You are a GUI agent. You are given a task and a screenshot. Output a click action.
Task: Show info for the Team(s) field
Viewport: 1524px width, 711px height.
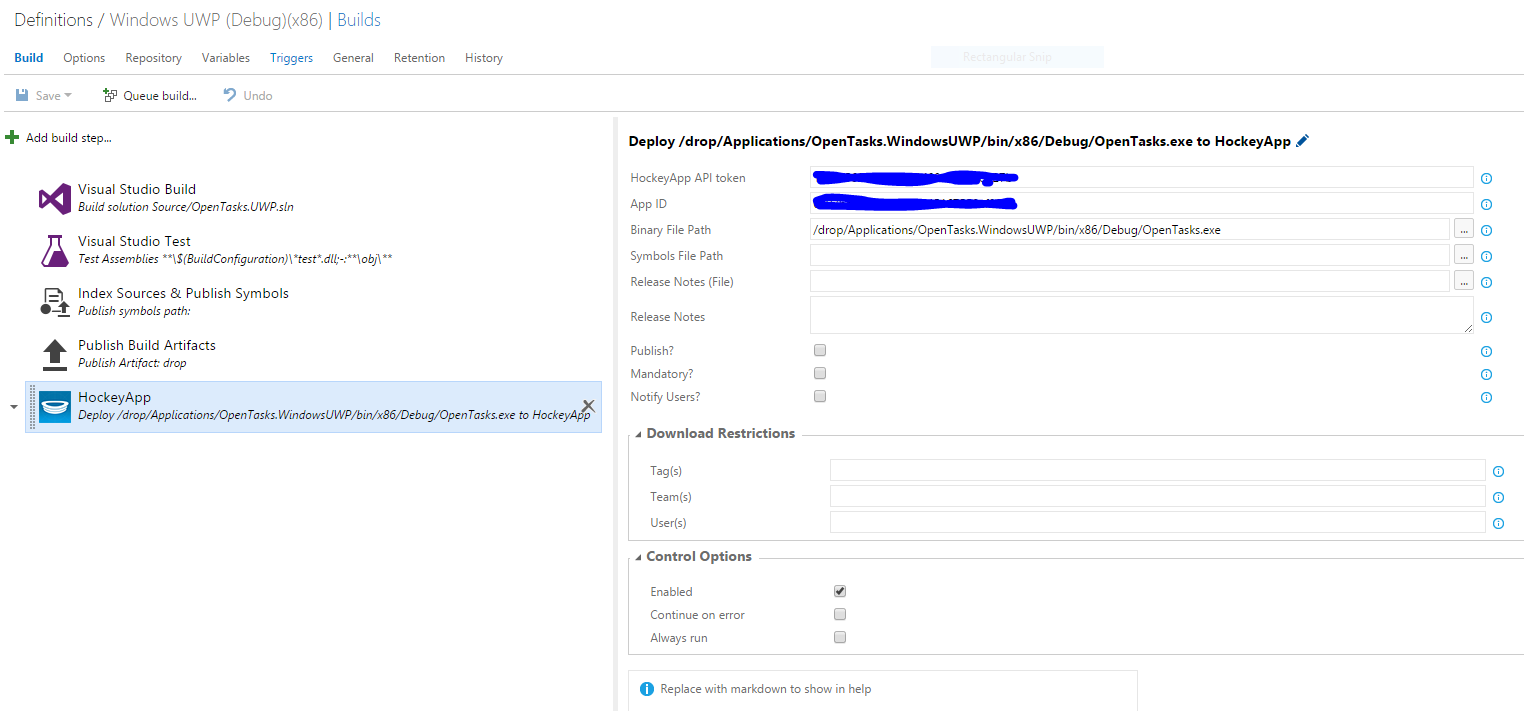pyautogui.click(x=1498, y=498)
